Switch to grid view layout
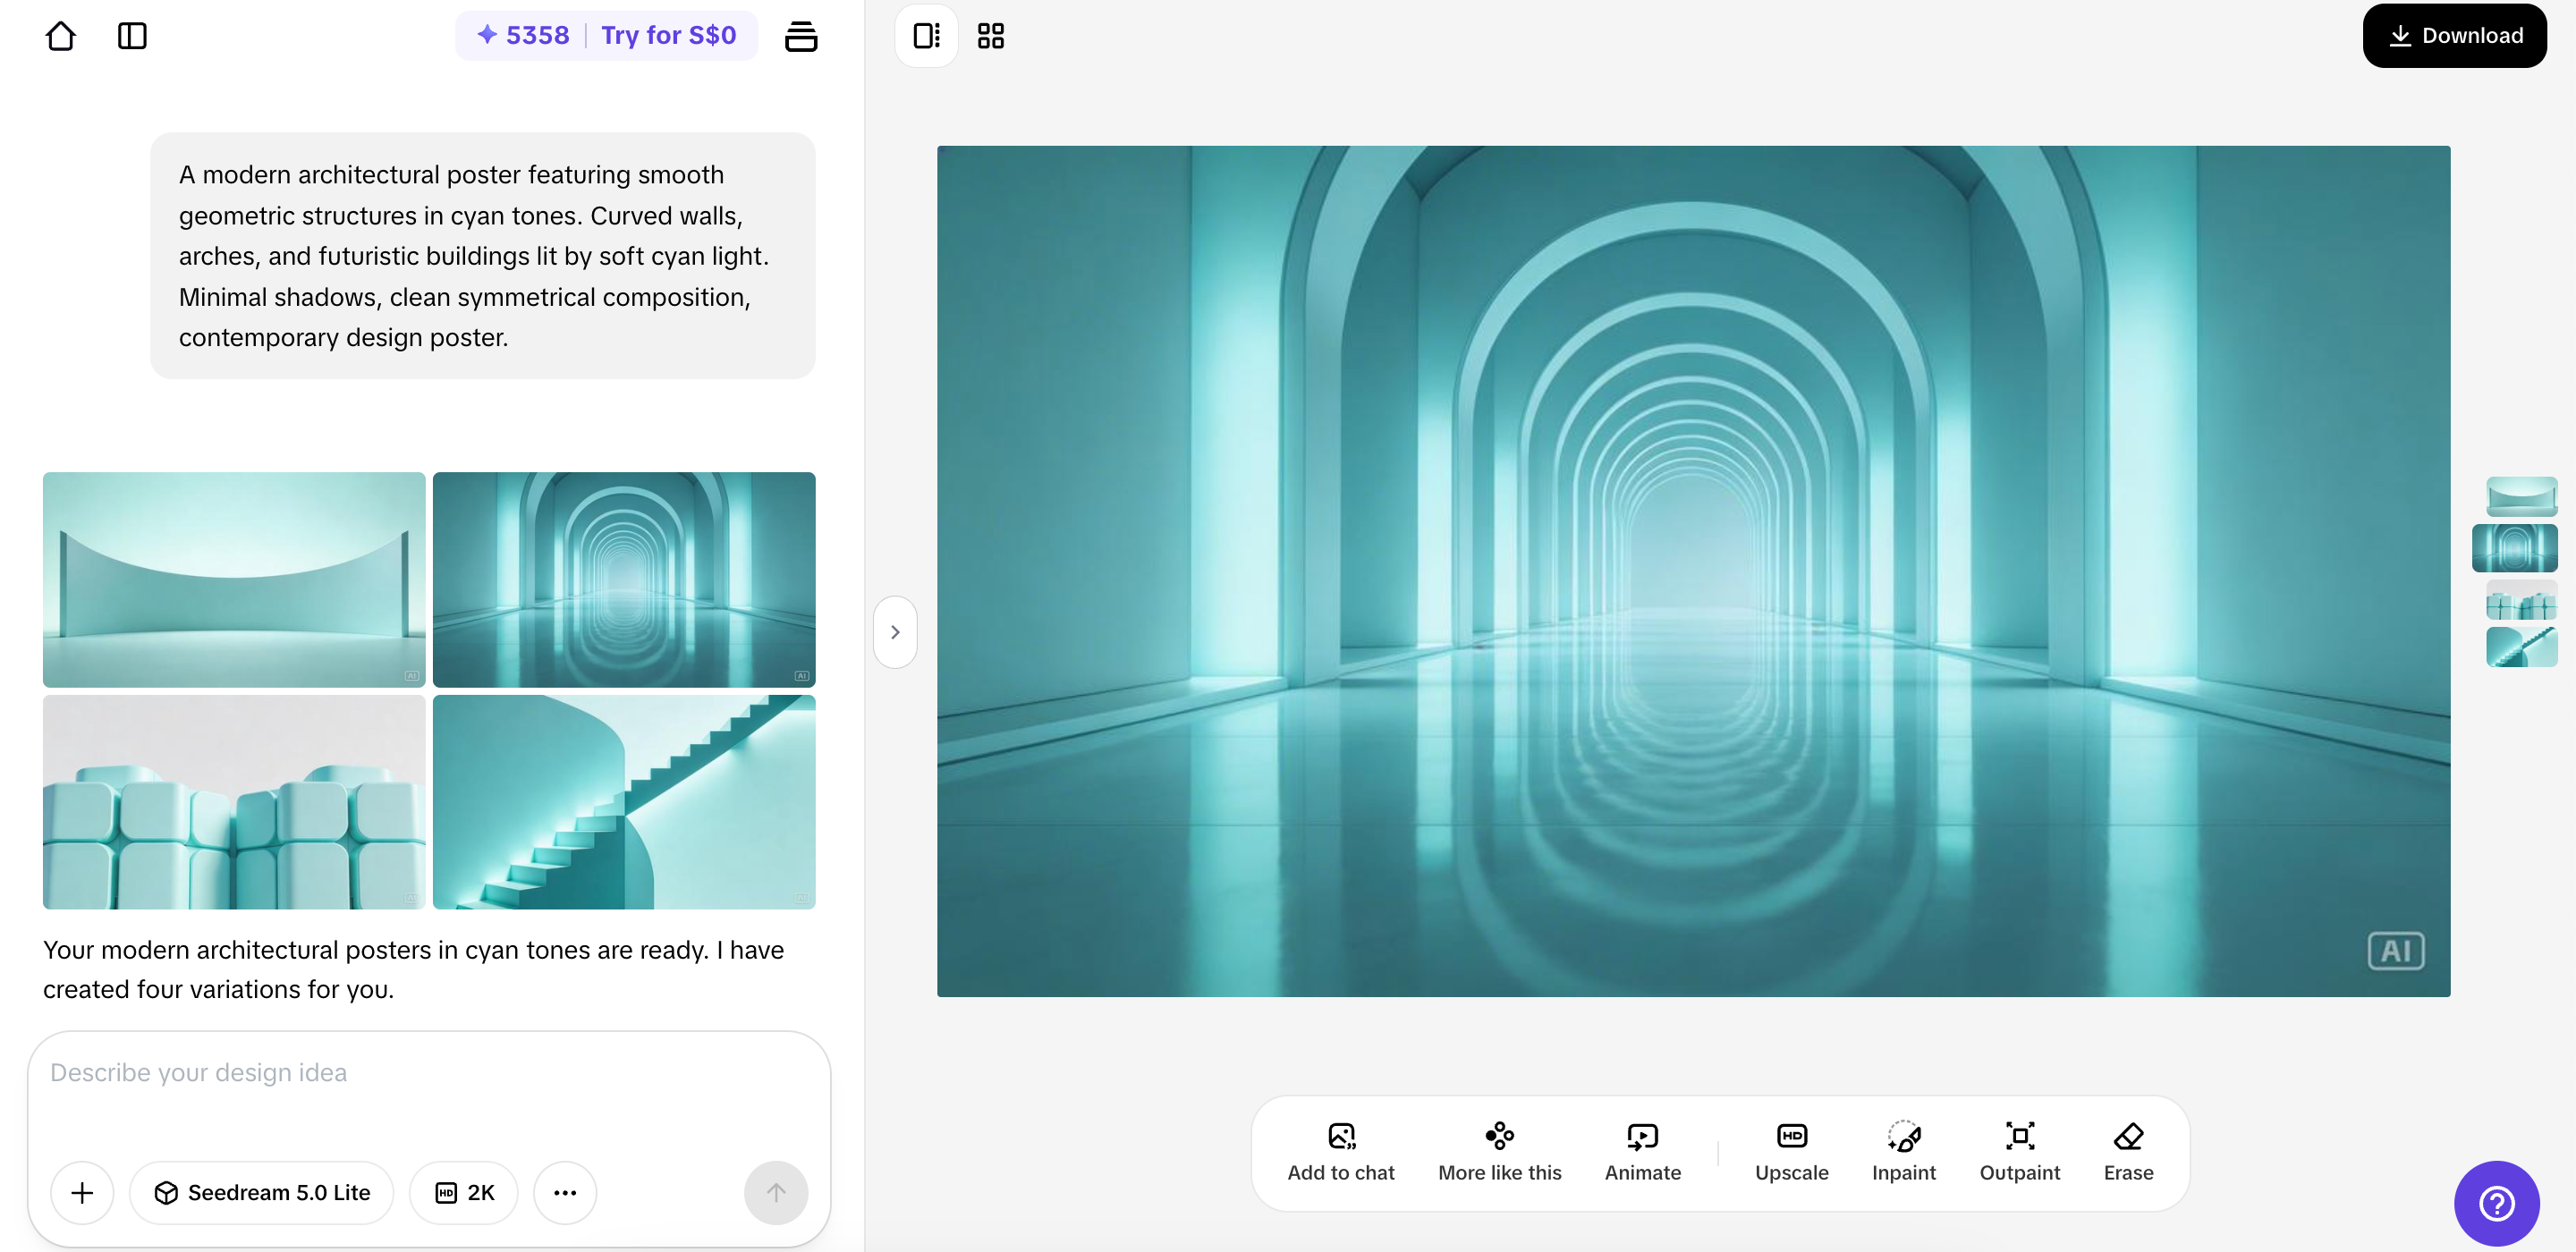This screenshot has height=1252, width=2576. (x=990, y=36)
